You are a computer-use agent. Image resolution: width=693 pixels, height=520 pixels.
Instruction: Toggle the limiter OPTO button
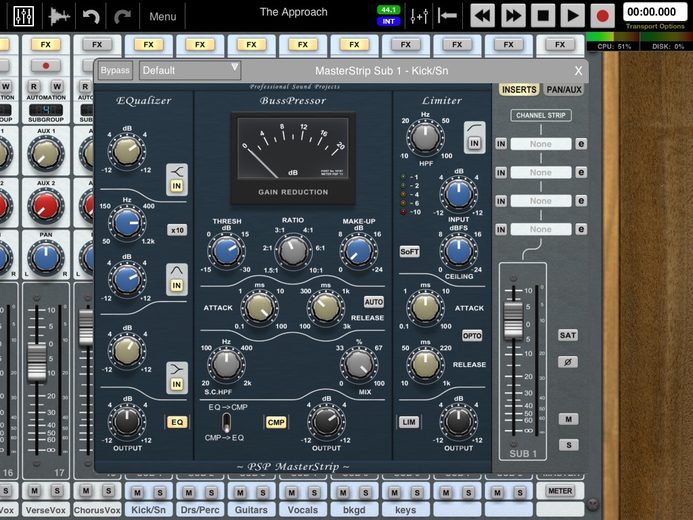tap(472, 336)
